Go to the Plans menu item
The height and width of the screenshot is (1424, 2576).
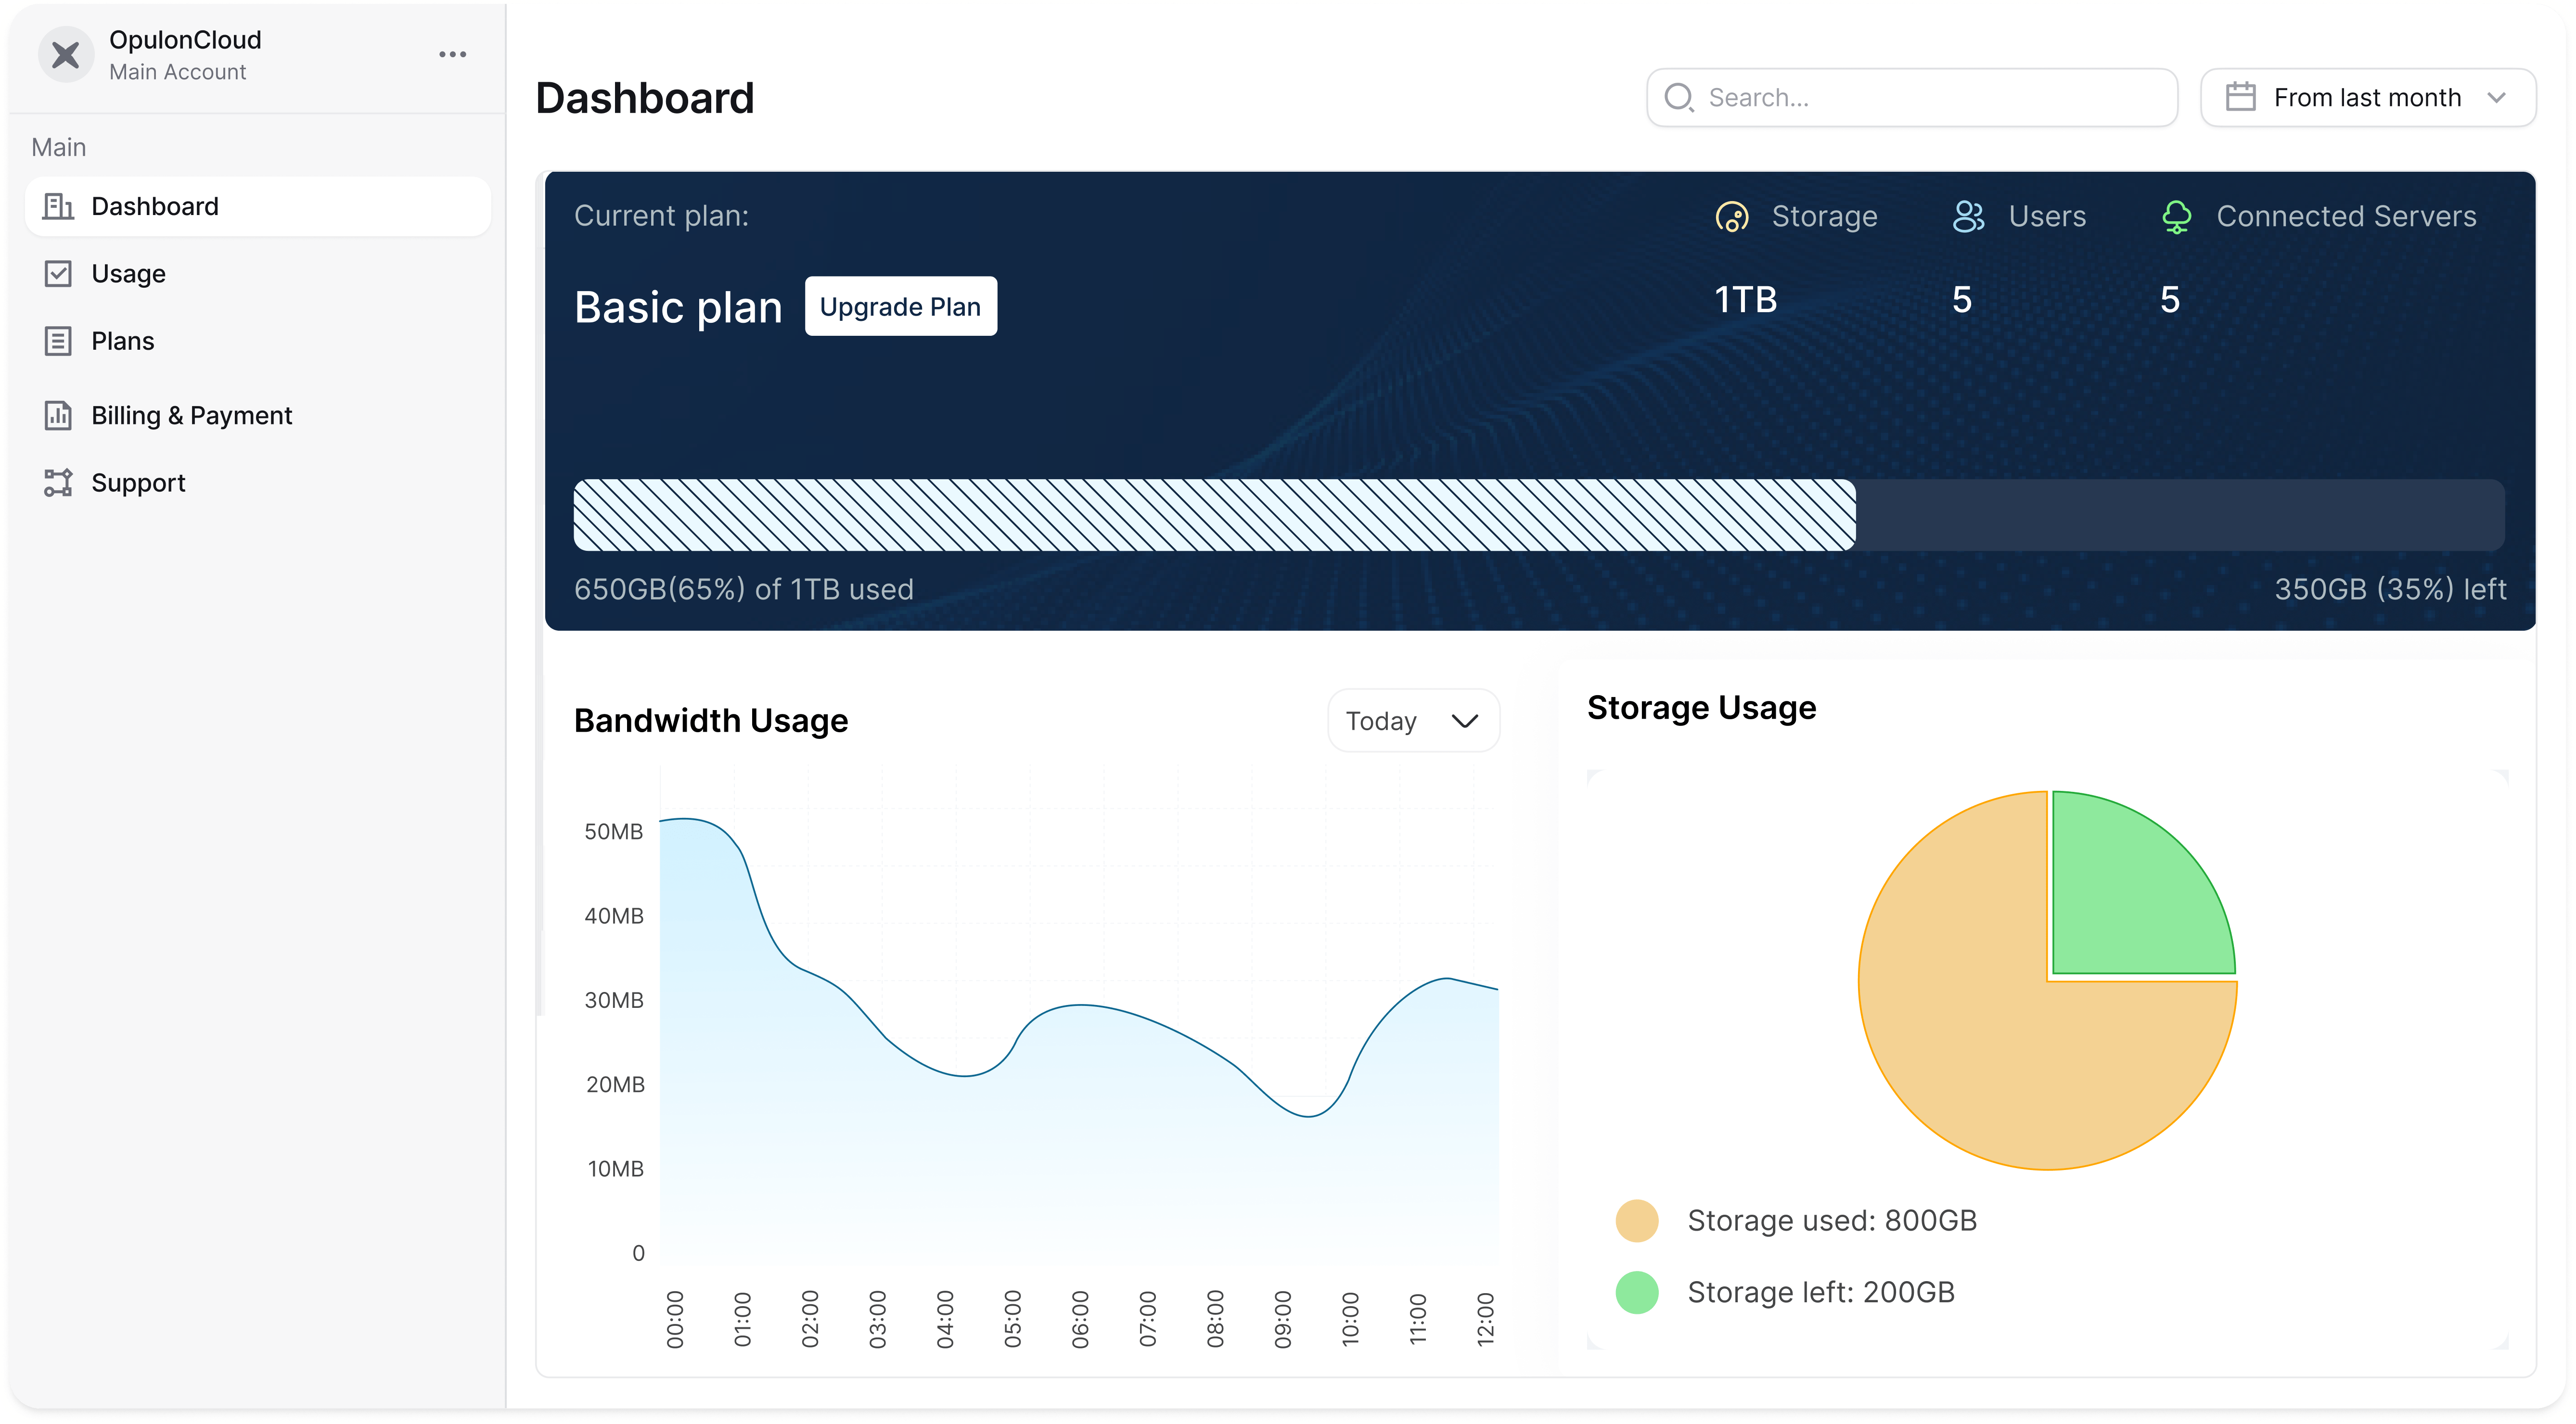[x=122, y=341]
